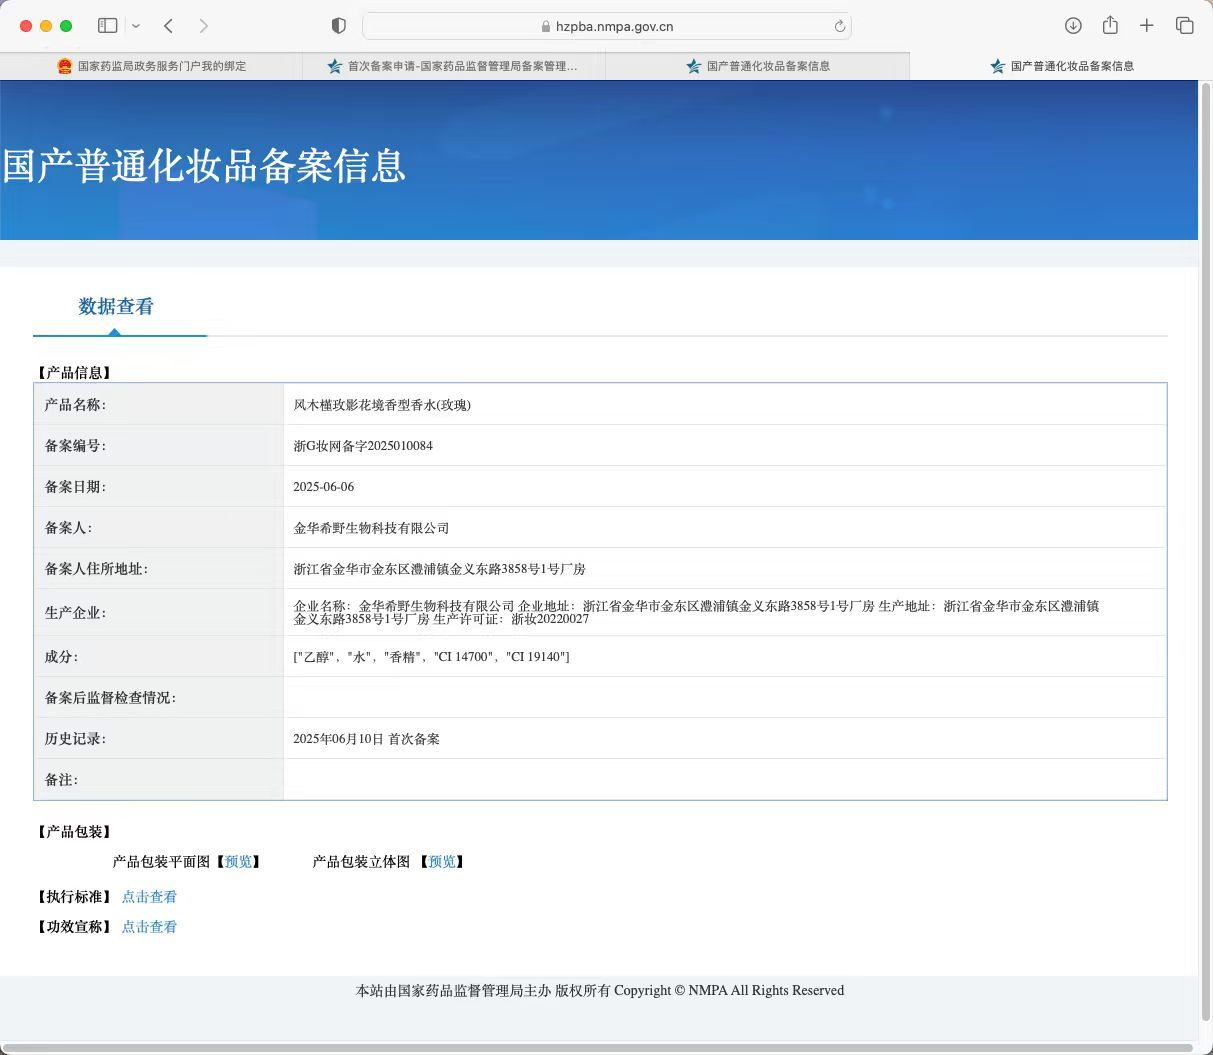
Task: Click the filing number 浙G妆网备字2025010084
Action: (363, 446)
